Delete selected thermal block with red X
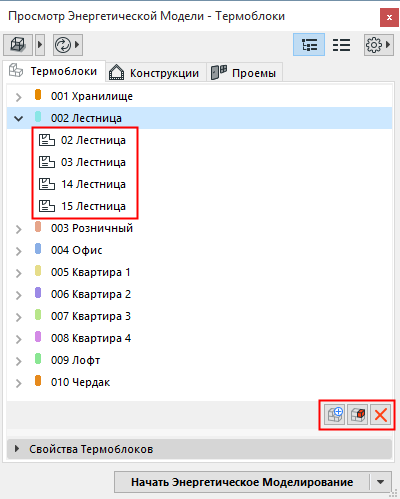The width and height of the screenshot is (400, 499). click(x=380, y=415)
